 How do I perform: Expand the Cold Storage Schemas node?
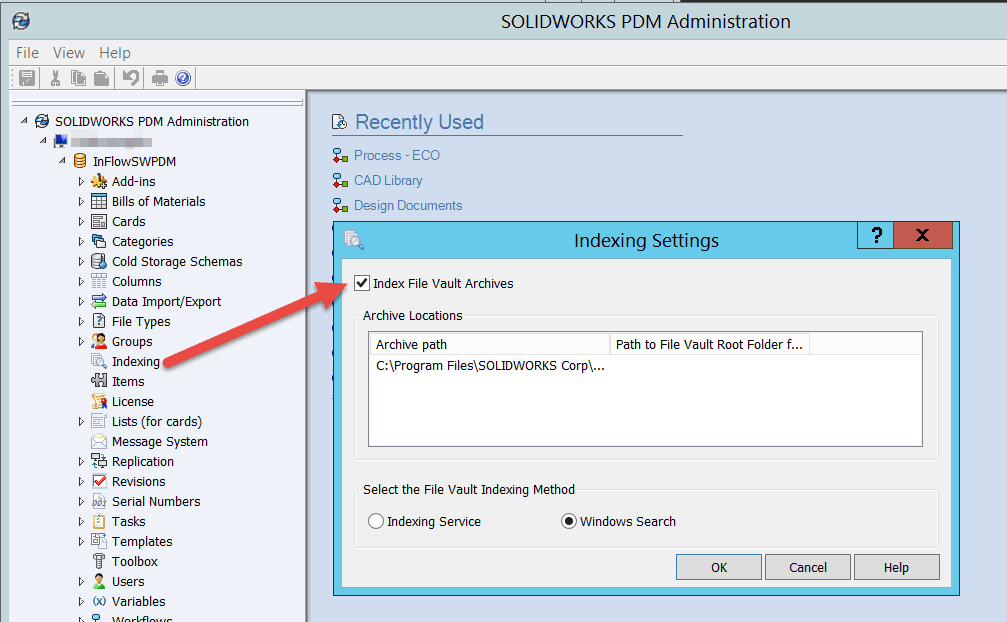[81, 261]
